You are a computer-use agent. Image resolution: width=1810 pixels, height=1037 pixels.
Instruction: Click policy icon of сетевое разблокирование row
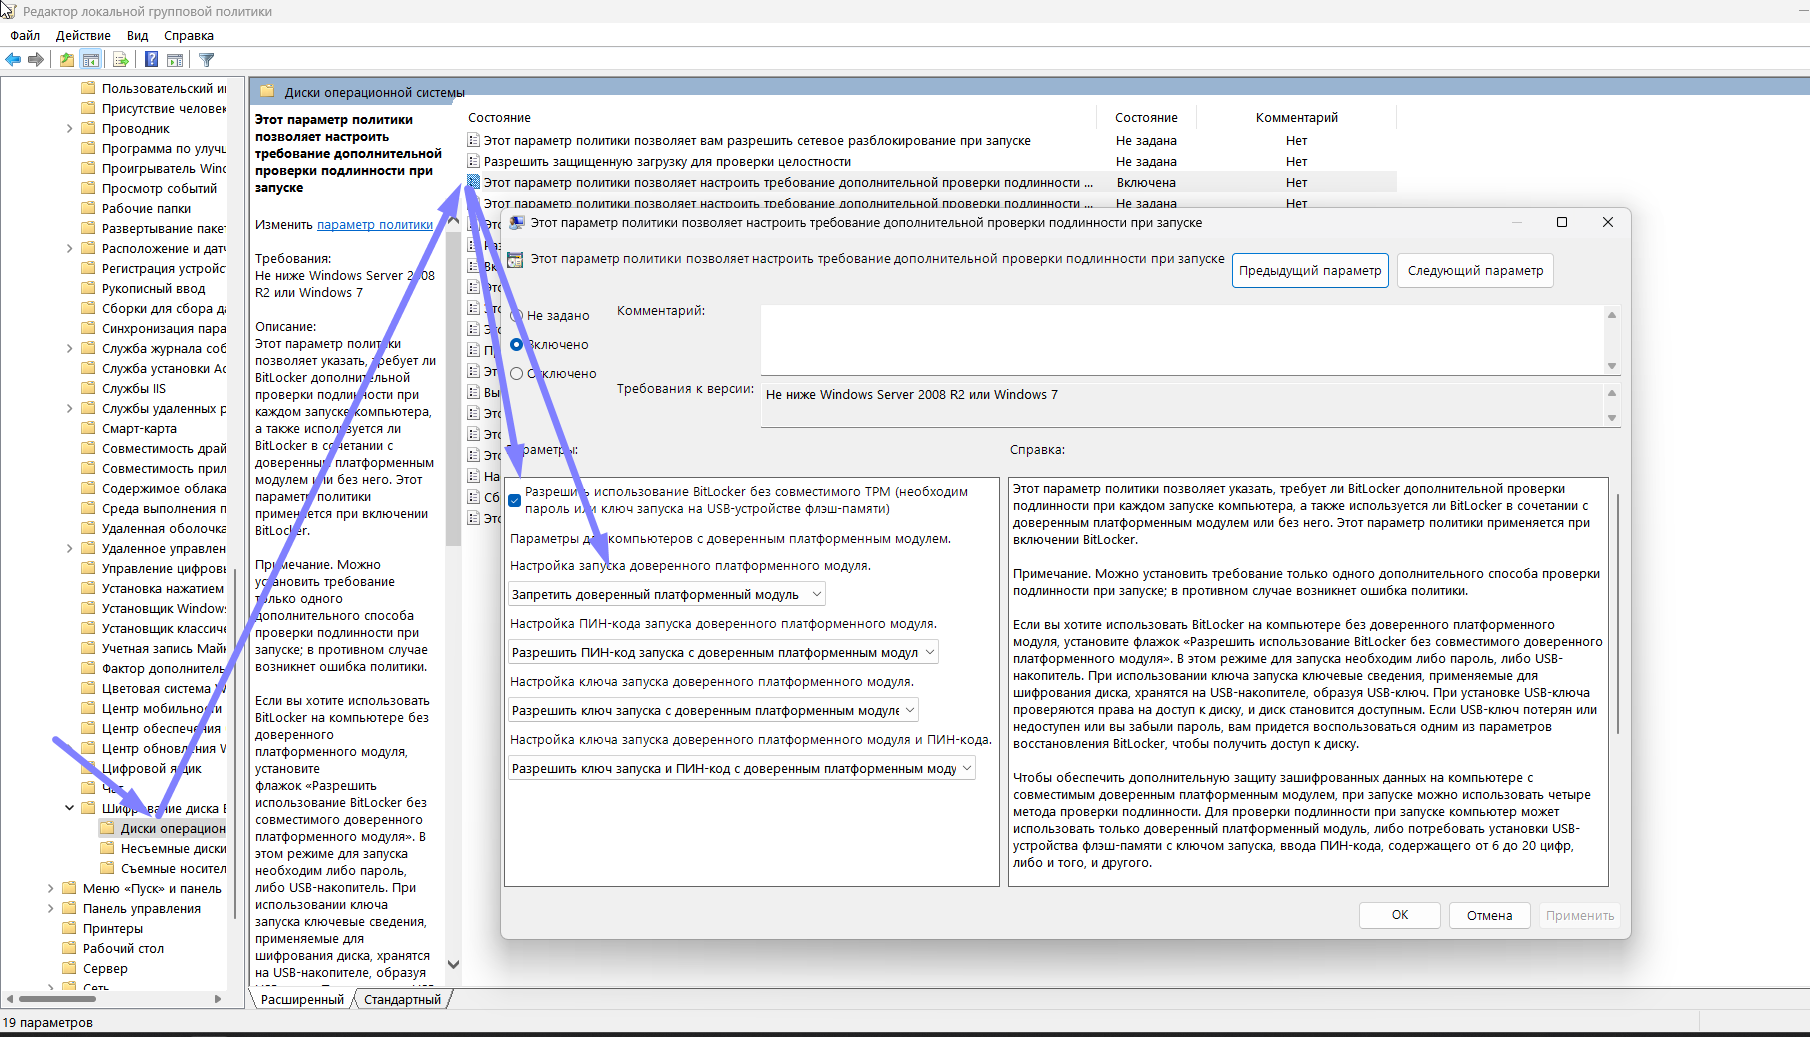474,141
